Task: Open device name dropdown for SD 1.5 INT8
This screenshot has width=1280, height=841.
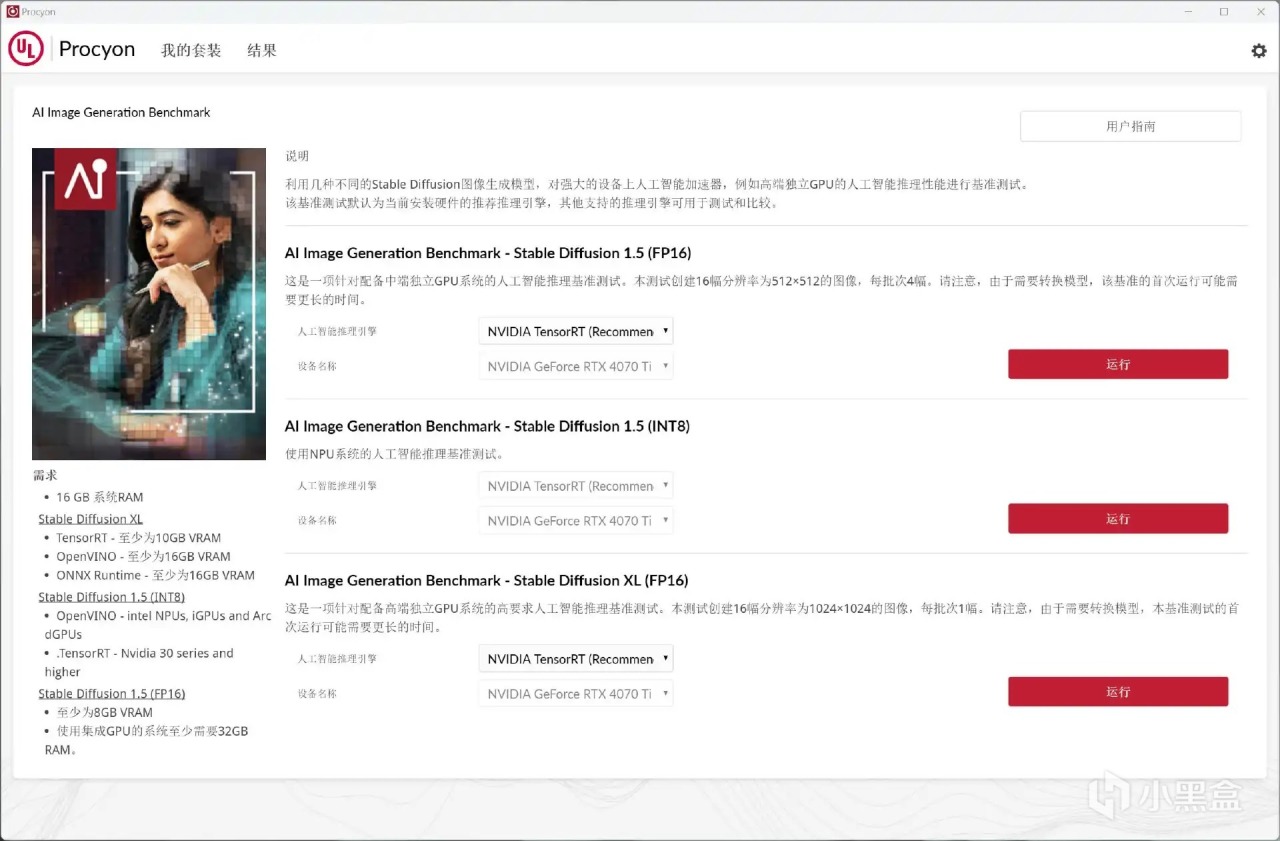Action: tap(576, 520)
